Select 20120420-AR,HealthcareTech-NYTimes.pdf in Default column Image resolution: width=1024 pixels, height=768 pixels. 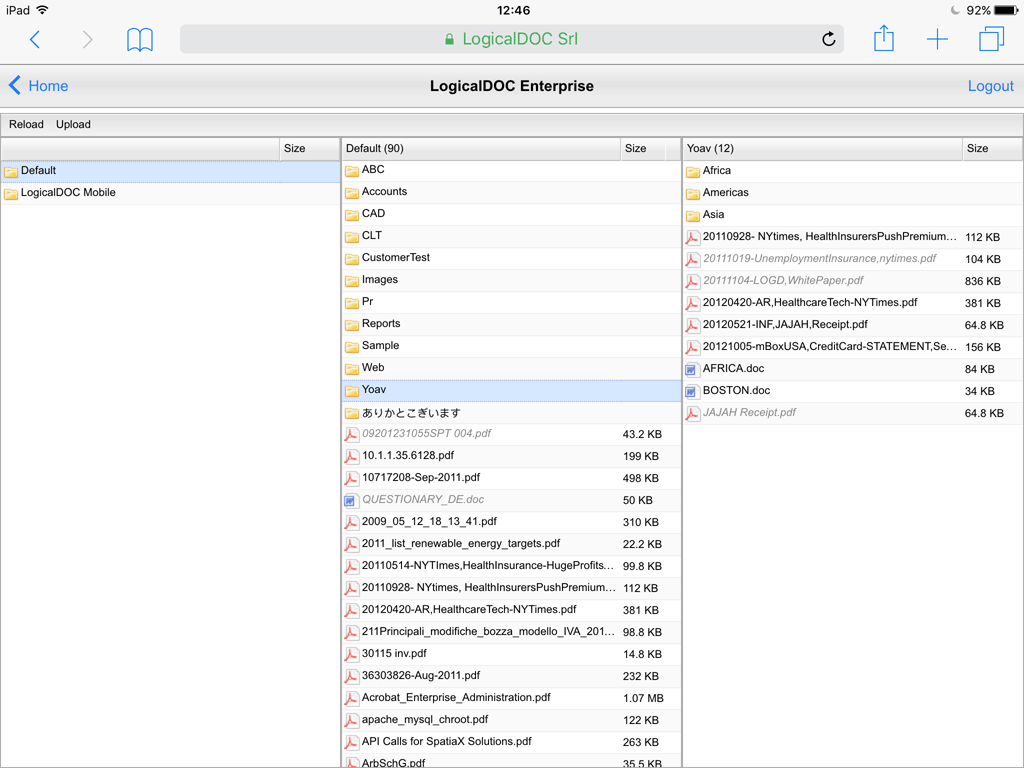coord(511,610)
